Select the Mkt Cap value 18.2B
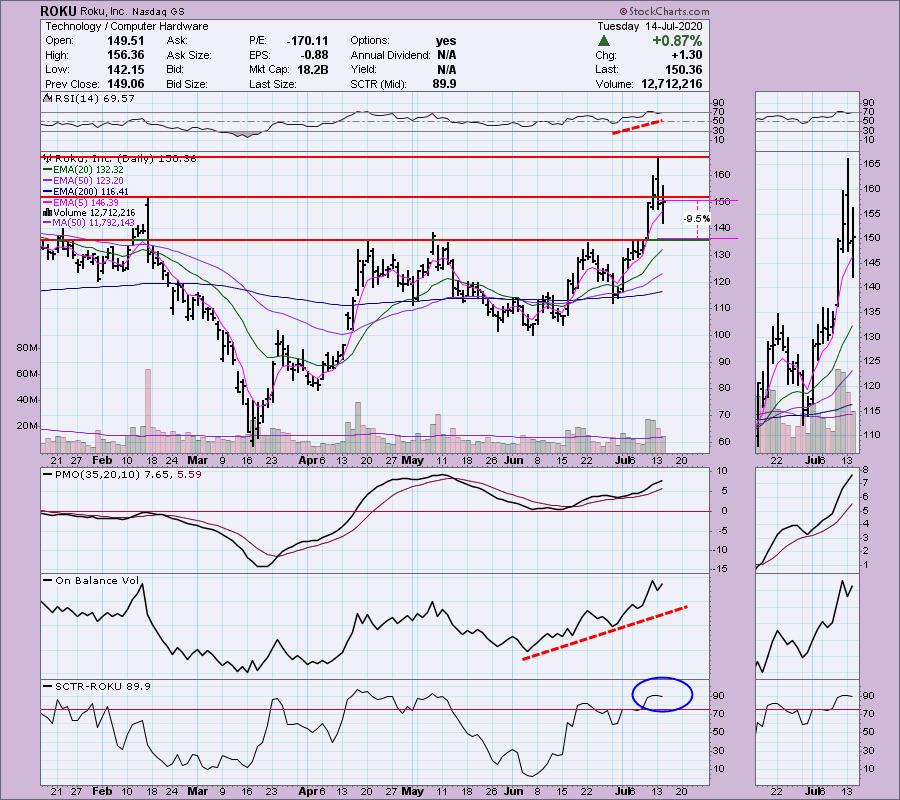The width and height of the screenshot is (900, 800). point(312,69)
